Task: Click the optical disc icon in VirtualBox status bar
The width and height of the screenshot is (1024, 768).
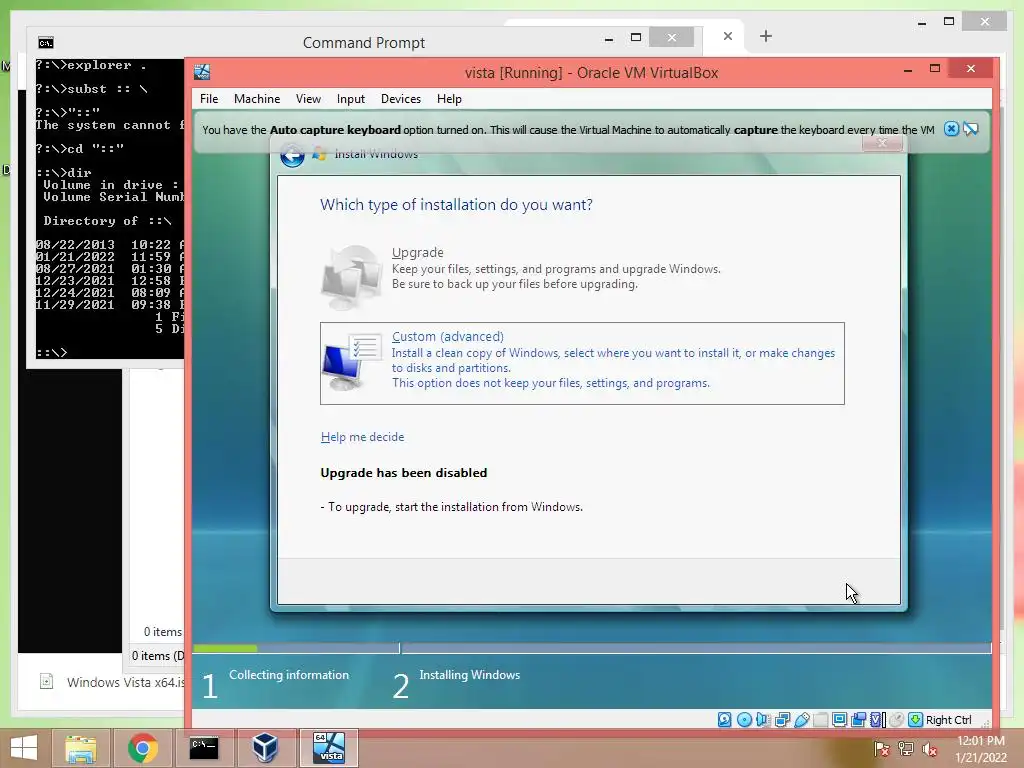Action: (x=744, y=720)
